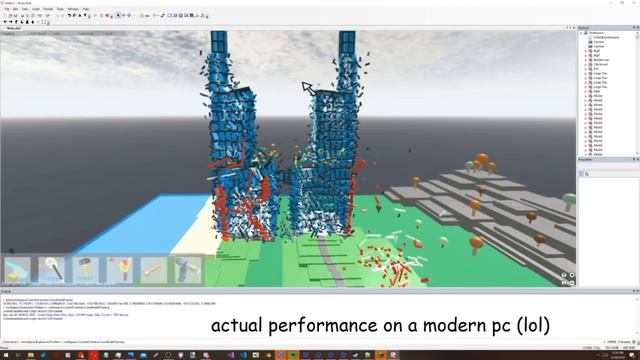Select Workspace in the Explorer tree
The height and width of the screenshot is (360, 640).
point(596,33)
